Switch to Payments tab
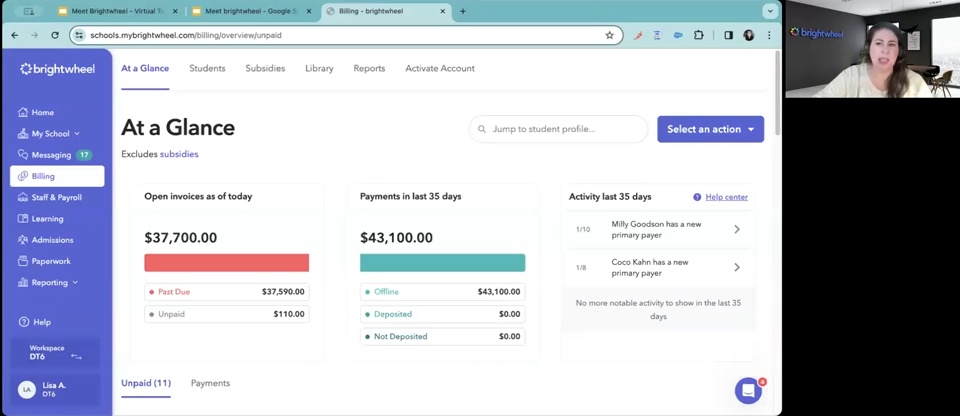 210,383
